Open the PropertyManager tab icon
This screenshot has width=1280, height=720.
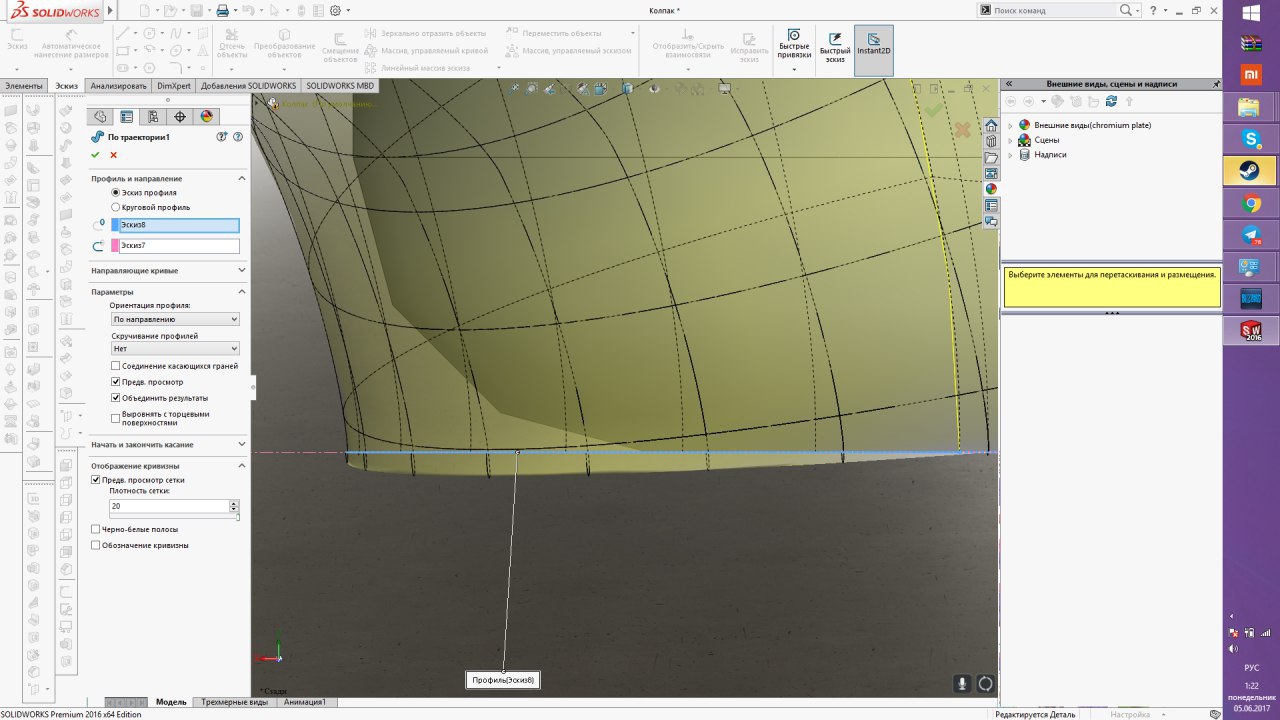(x=127, y=116)
